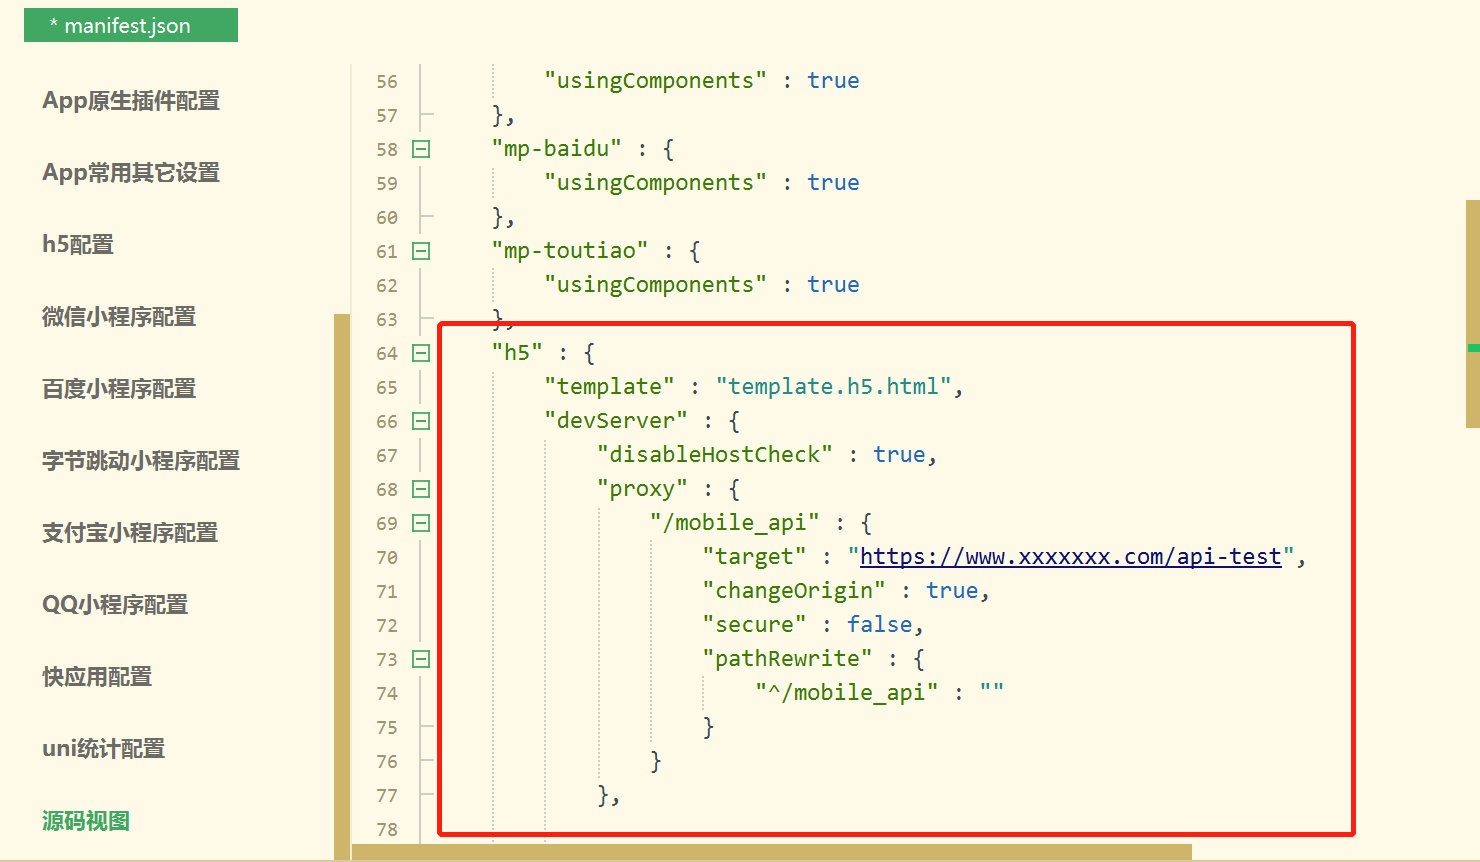
Task: Select the manifest.json tab
Action: tap(130, 25)
